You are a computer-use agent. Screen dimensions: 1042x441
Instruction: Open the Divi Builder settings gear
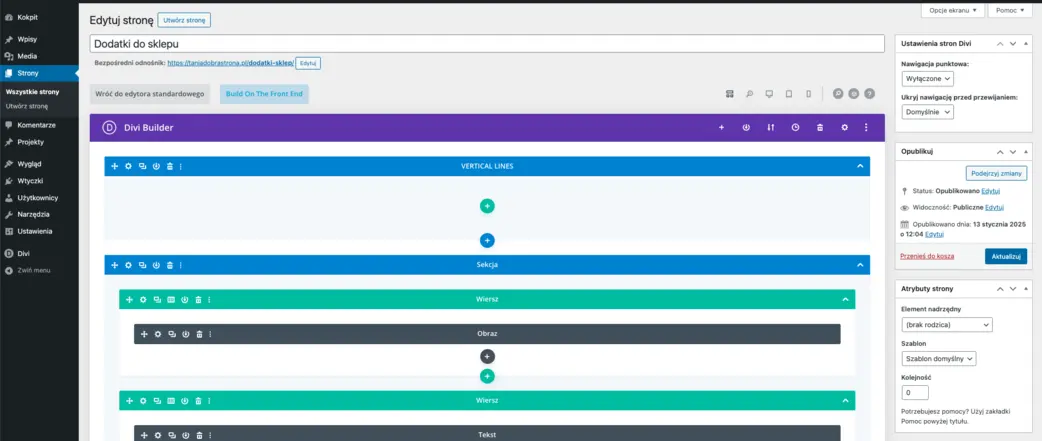click(844, 128)
